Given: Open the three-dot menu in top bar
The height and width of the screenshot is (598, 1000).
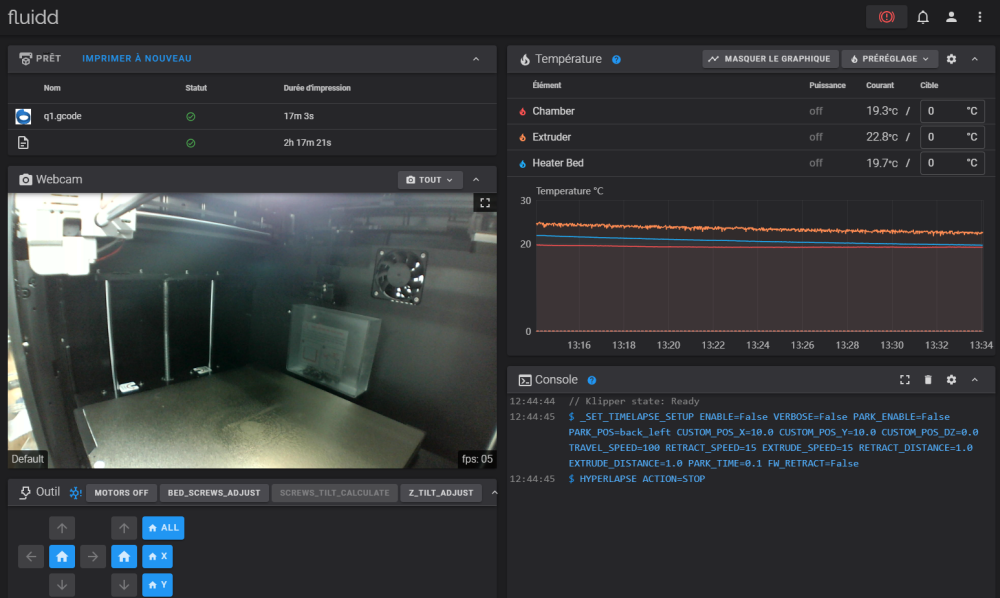Looking at the screenshot, I should tap(979, 17).
